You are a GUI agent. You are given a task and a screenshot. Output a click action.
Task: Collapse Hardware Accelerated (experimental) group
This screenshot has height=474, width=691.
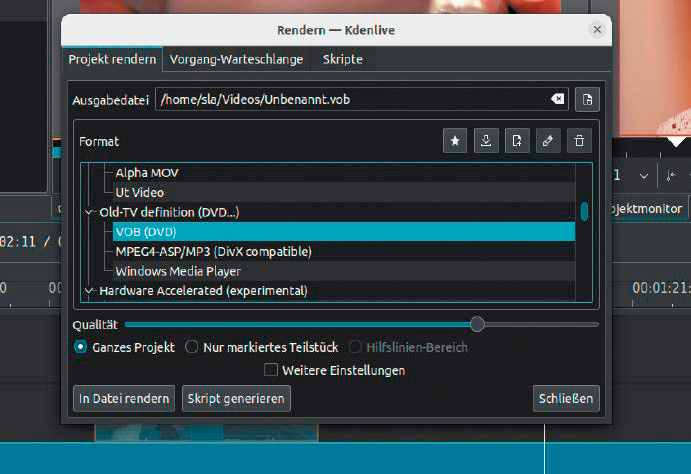[89, 291]
